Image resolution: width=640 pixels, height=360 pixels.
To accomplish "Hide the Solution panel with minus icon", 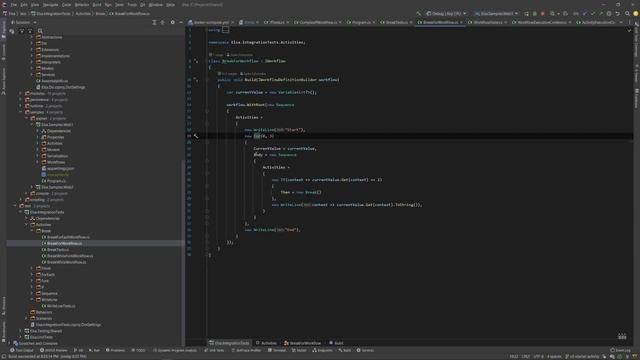I will click(x=181, y=22).
